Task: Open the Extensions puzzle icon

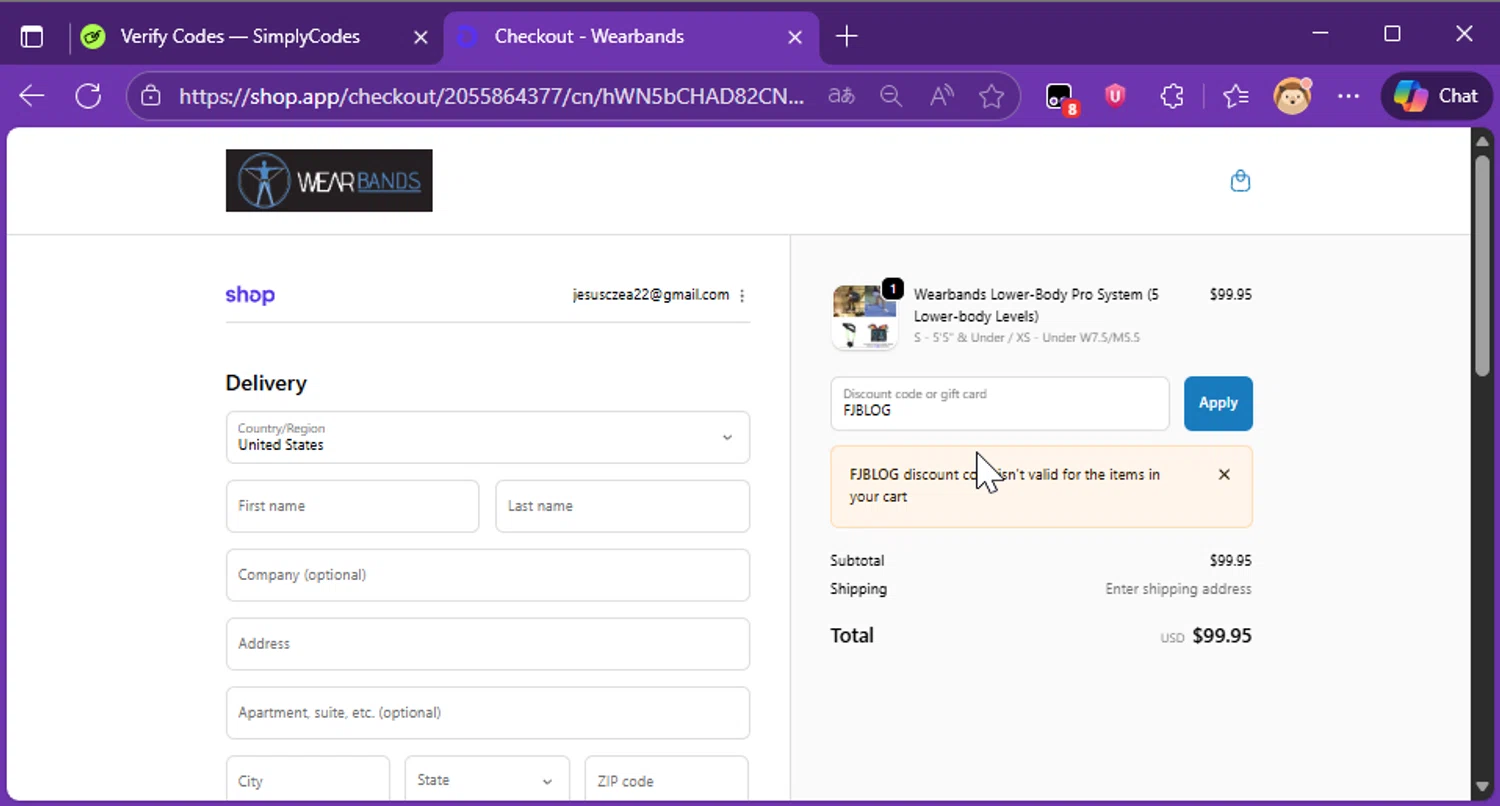Action: (x=1171, y=96)
